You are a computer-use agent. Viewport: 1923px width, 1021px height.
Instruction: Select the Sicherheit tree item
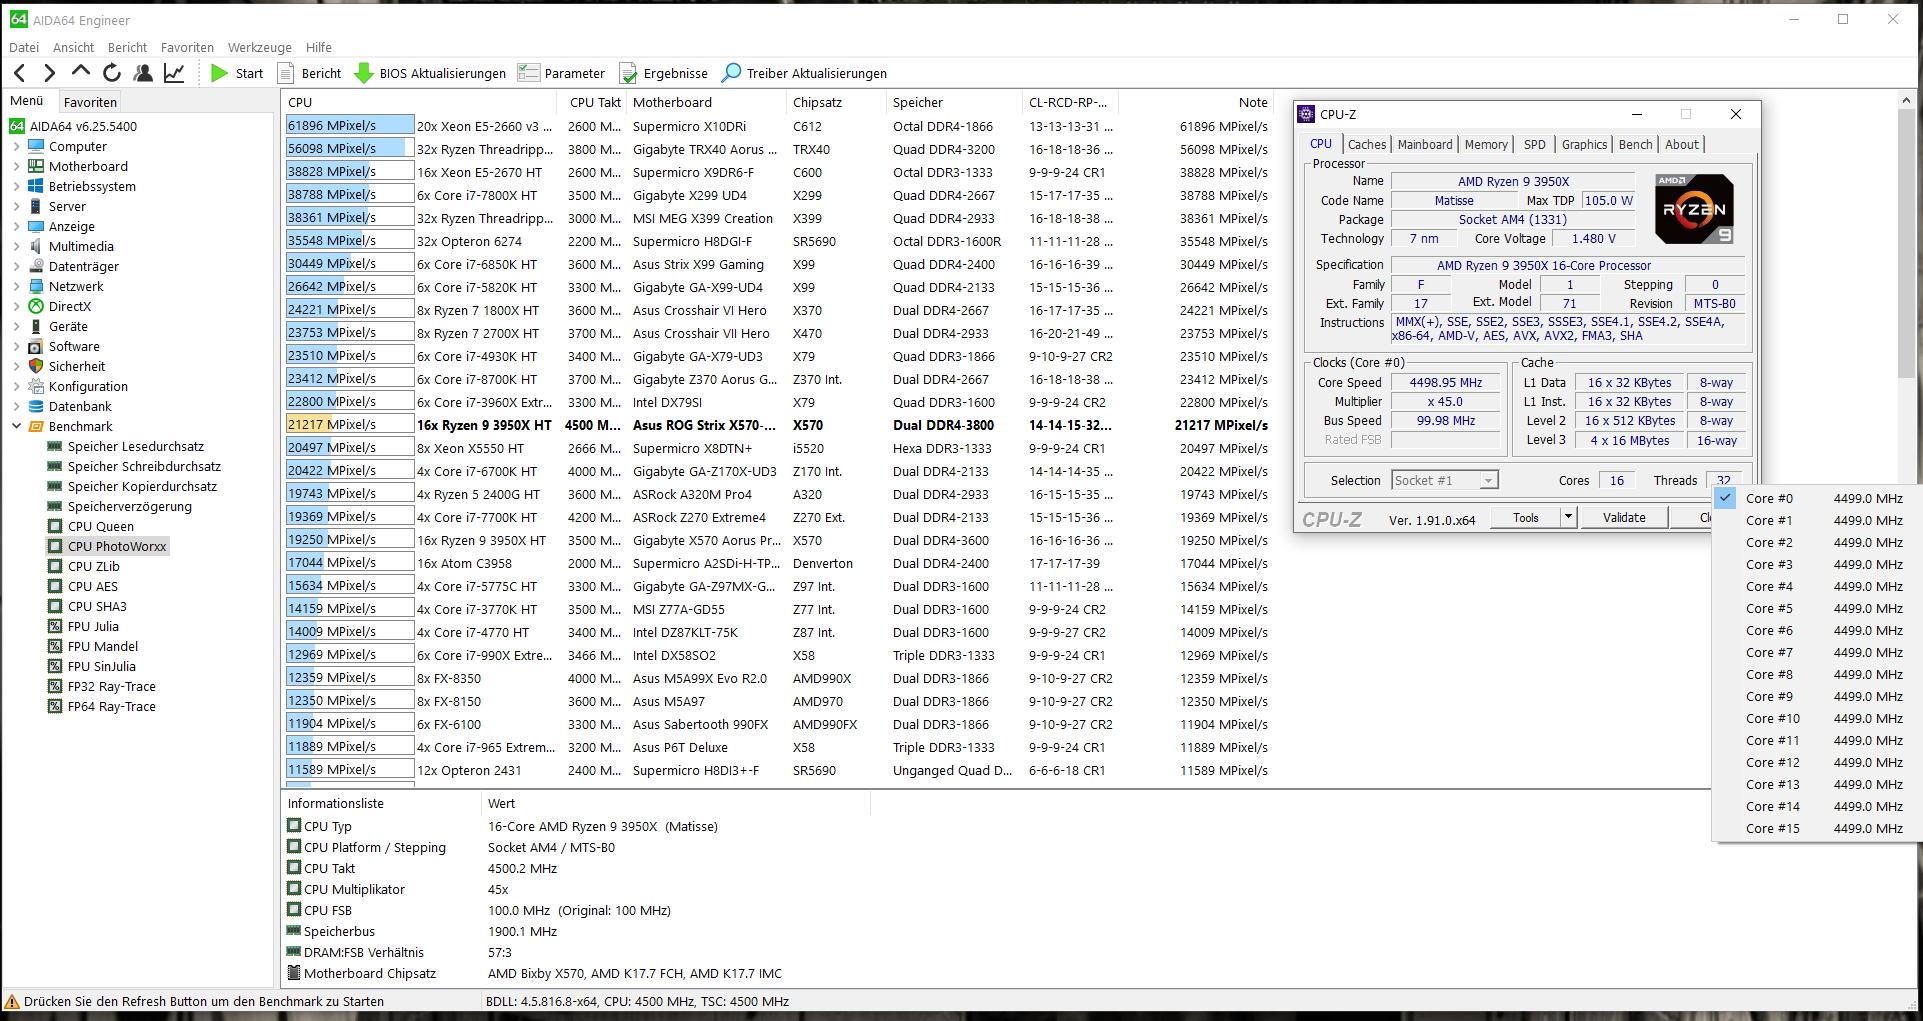point(77,366)
